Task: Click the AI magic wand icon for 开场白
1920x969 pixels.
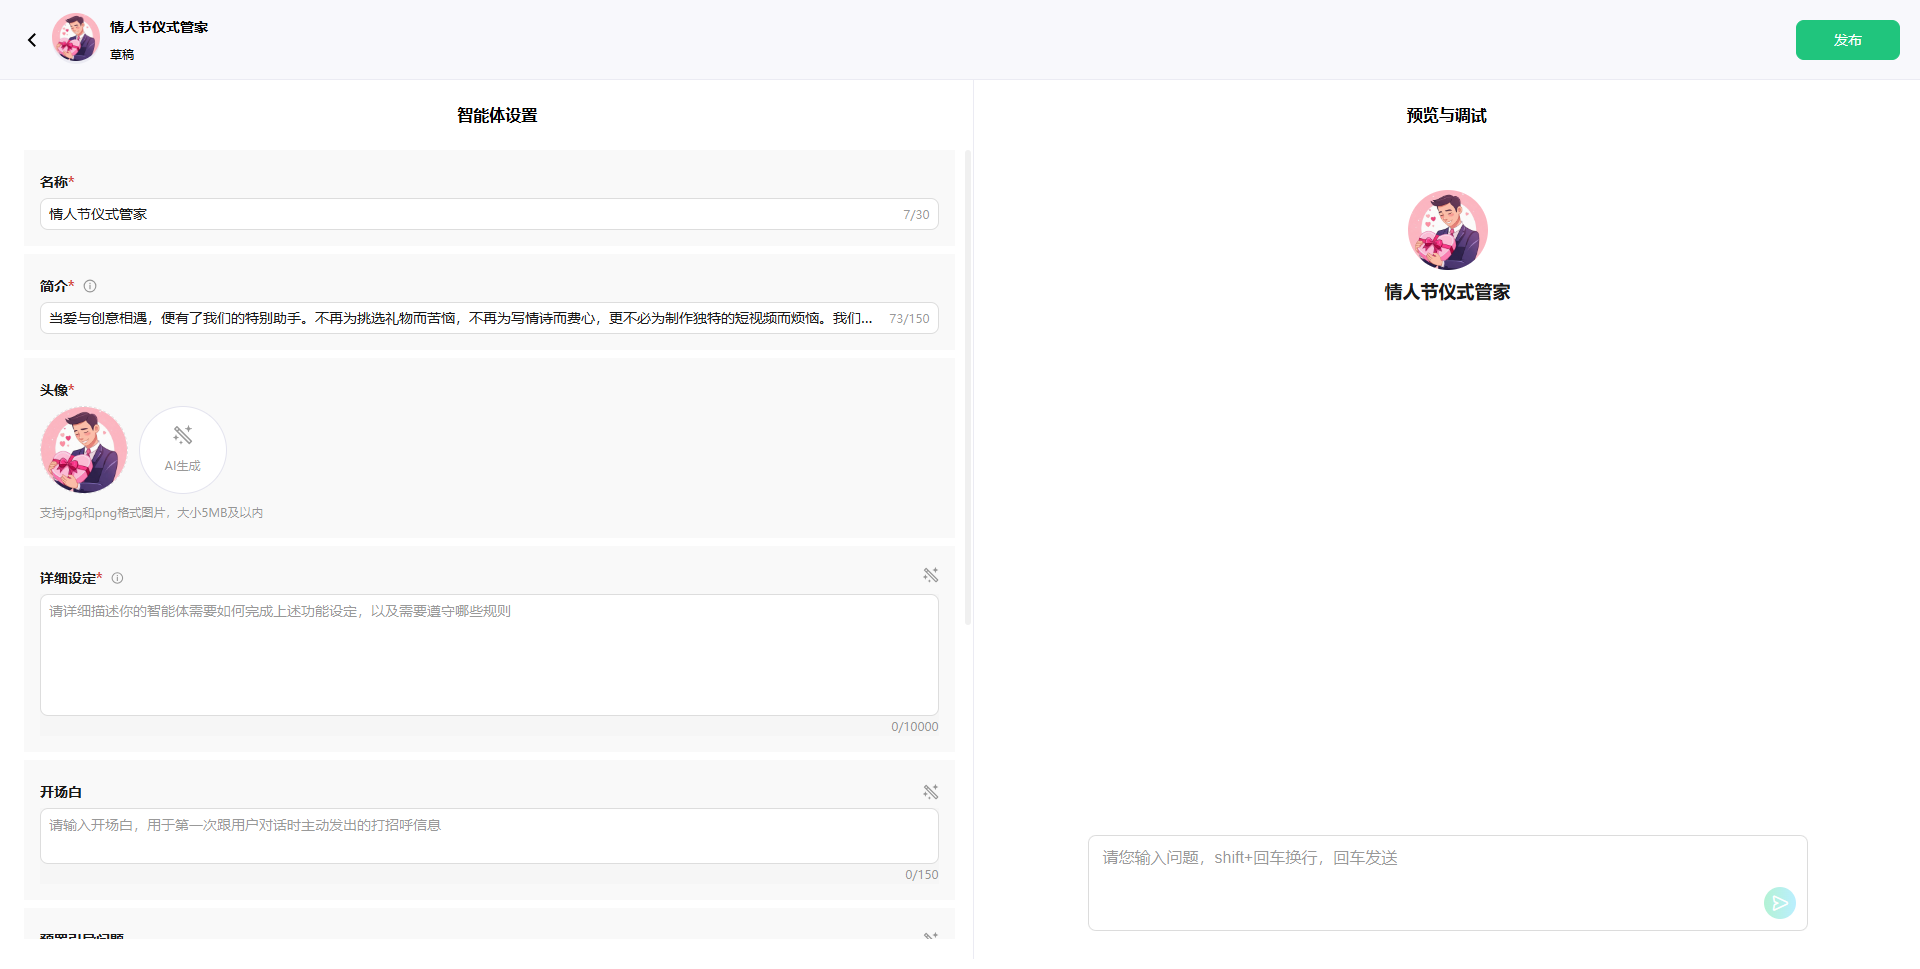Action: 930,792
